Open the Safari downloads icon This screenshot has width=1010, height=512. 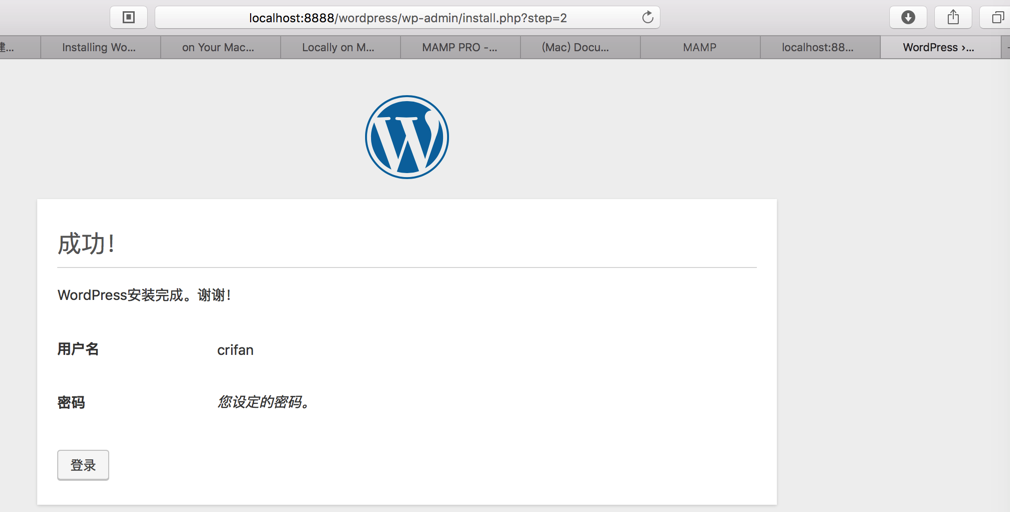[908, 17]
